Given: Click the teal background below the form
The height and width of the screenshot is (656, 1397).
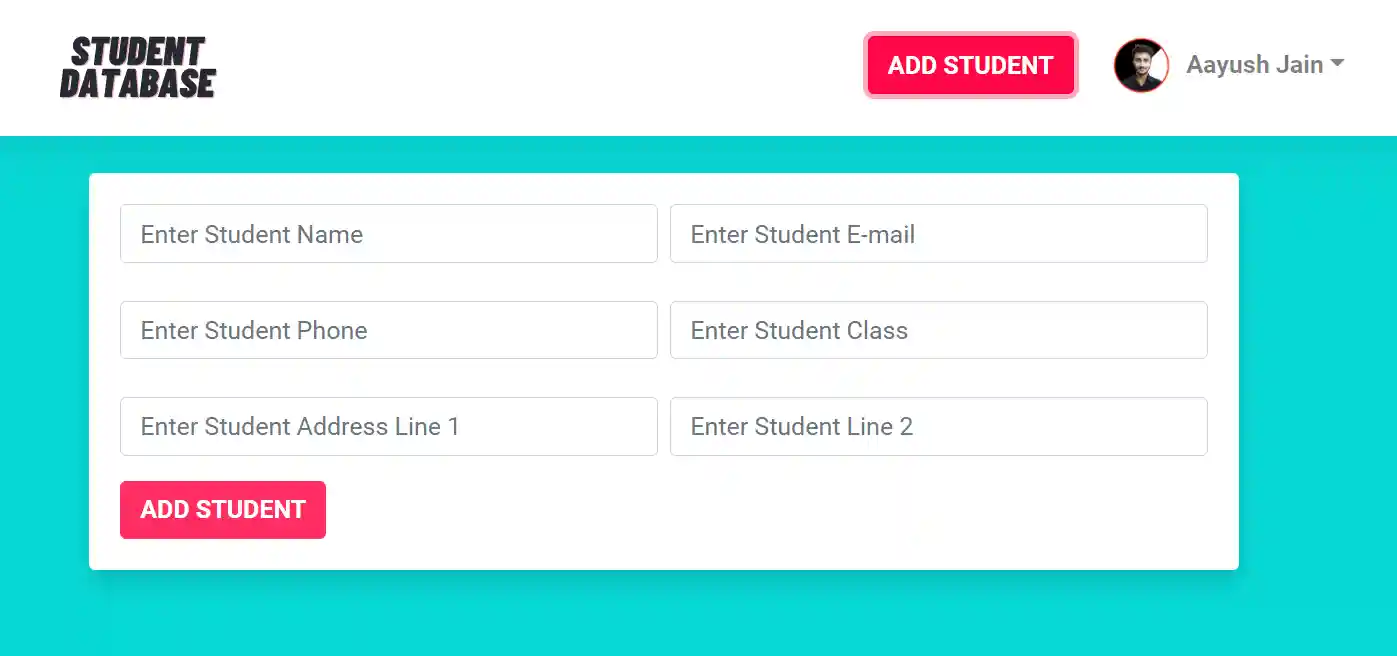Looking at the screenshot, I should tap(660, 615).
